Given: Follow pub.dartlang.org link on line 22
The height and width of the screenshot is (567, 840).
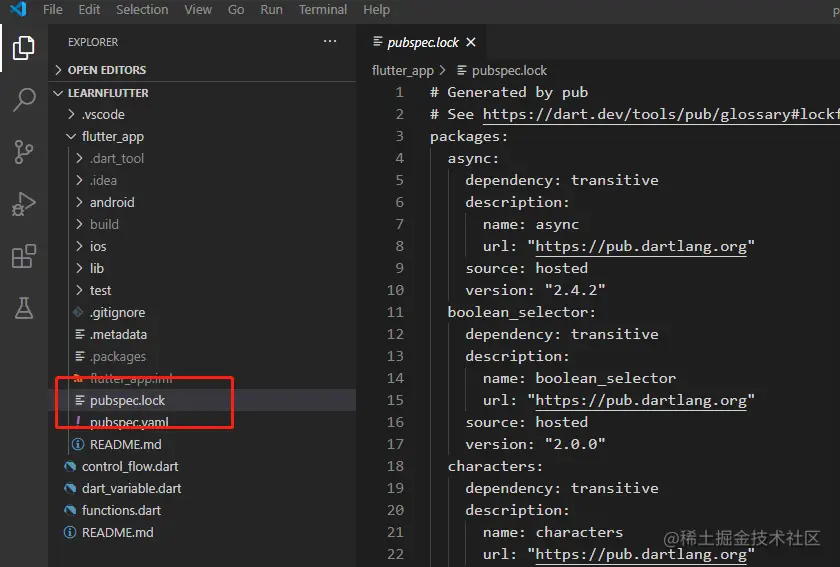Looking at the screenshot, I should coord(641,554).
